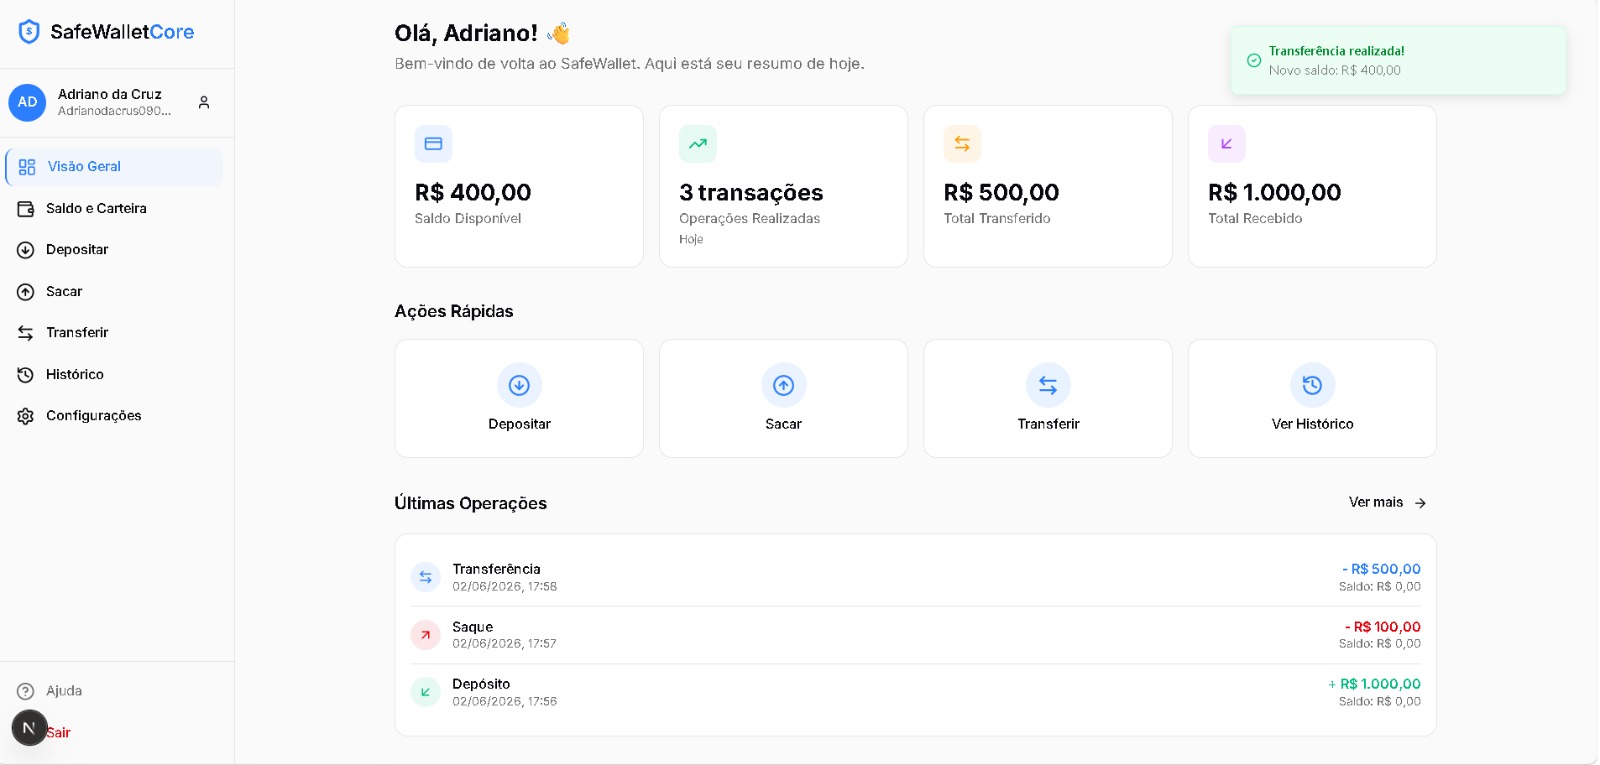1600x765 pixels.
Task: Click the green arrow icon in the Depósito row
Action: click(x=426, y=692)
